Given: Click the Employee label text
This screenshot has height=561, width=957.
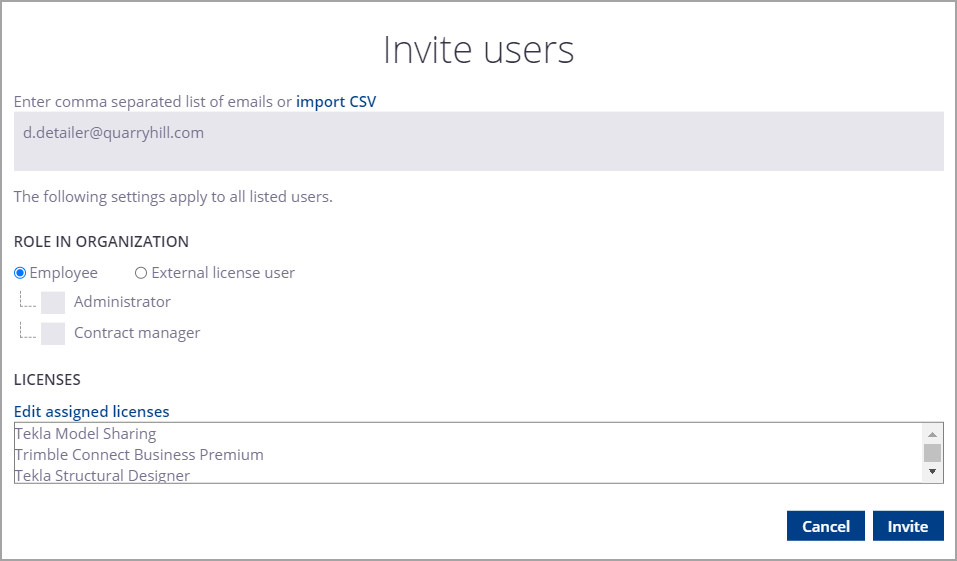Looking at the screenshot, I should [x=64, y=273].
